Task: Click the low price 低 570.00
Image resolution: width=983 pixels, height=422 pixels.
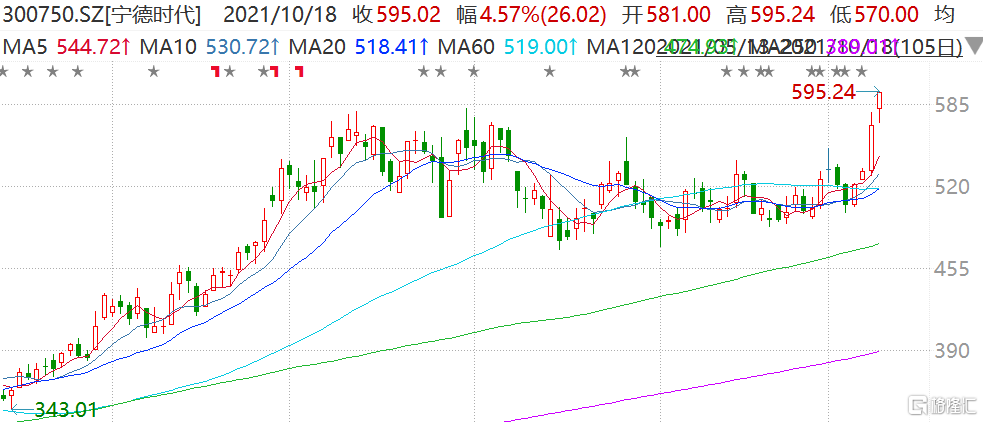Action: (x=875, y=14)
